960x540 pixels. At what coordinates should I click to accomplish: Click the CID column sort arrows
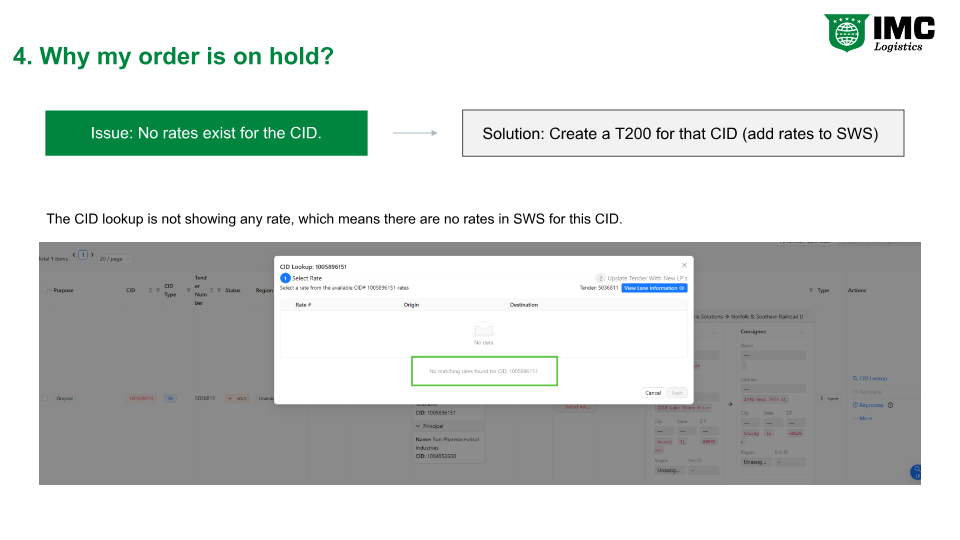[151, 290]
